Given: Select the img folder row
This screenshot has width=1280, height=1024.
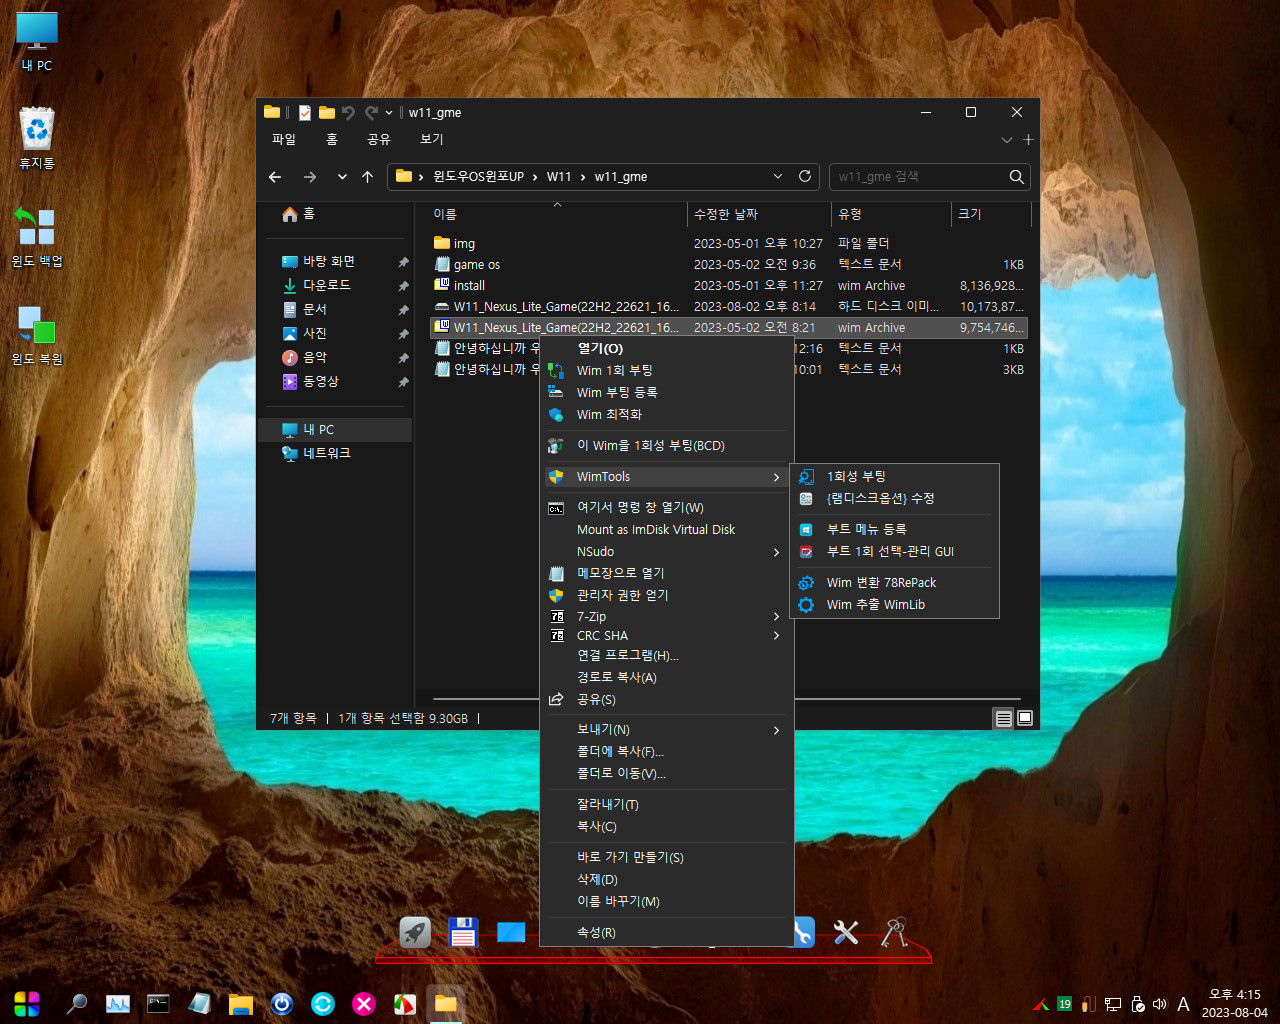Looking at the screenshot, I should click(728, 244).
